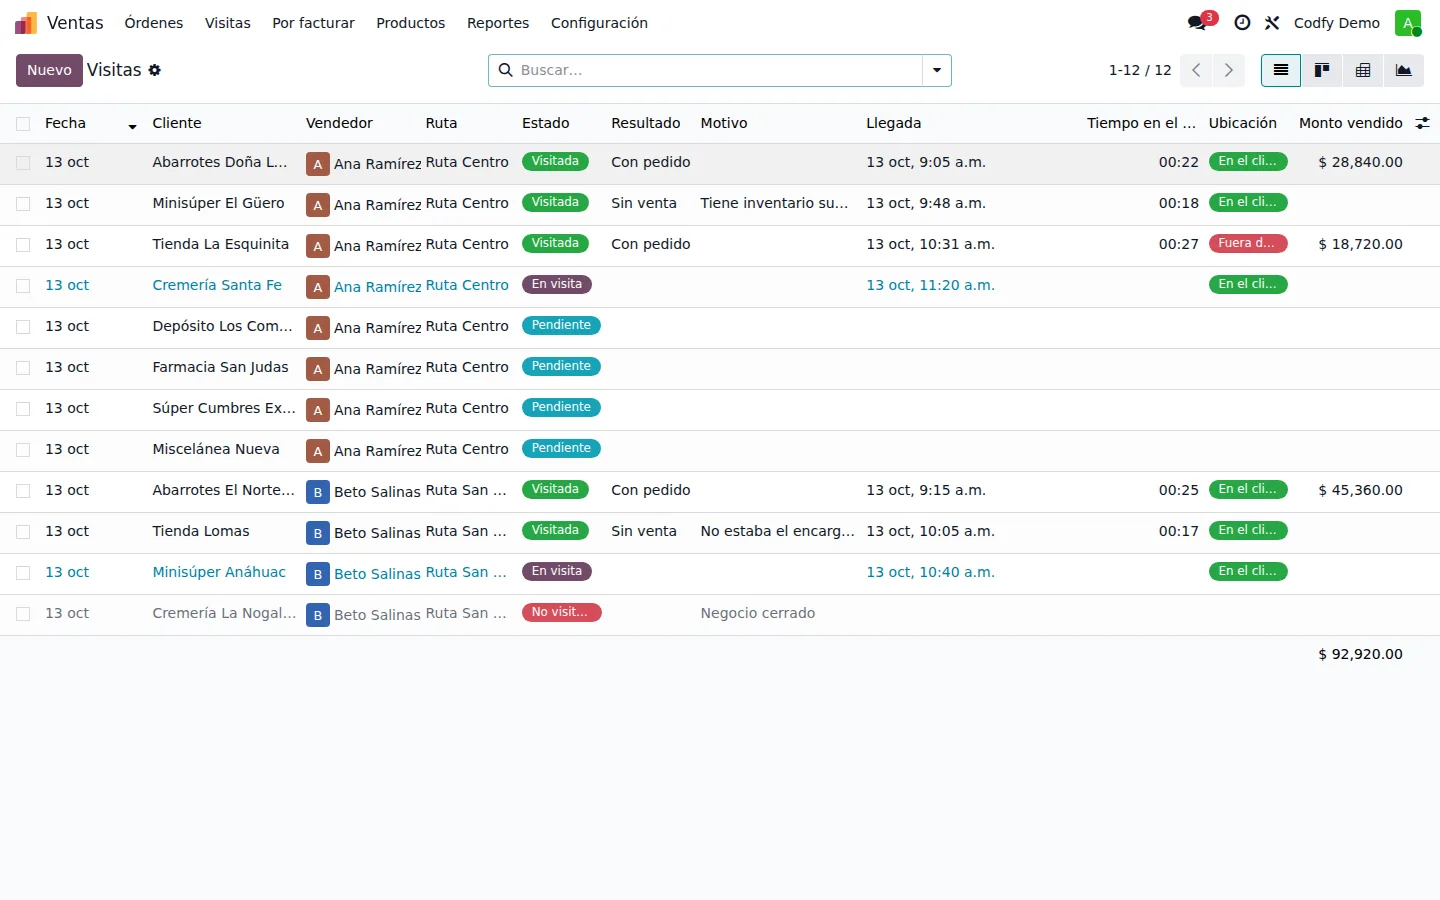Open the Ventas app home icon
Viewport: 1440px width, 900px height.
pyautogui.click(x=26, y=23)
